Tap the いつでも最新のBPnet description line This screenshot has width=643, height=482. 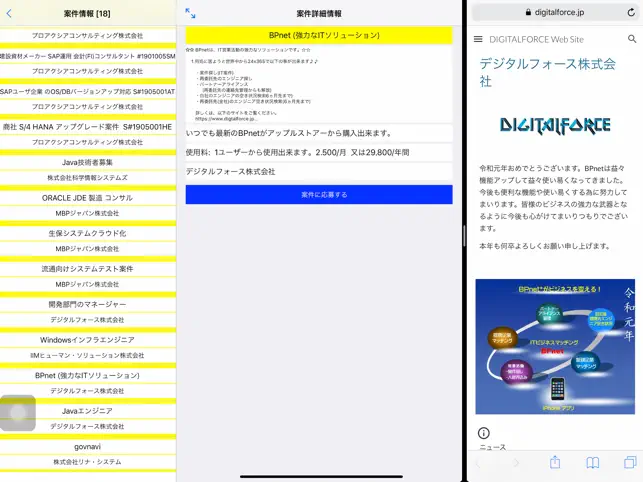[x=319, y=133]
